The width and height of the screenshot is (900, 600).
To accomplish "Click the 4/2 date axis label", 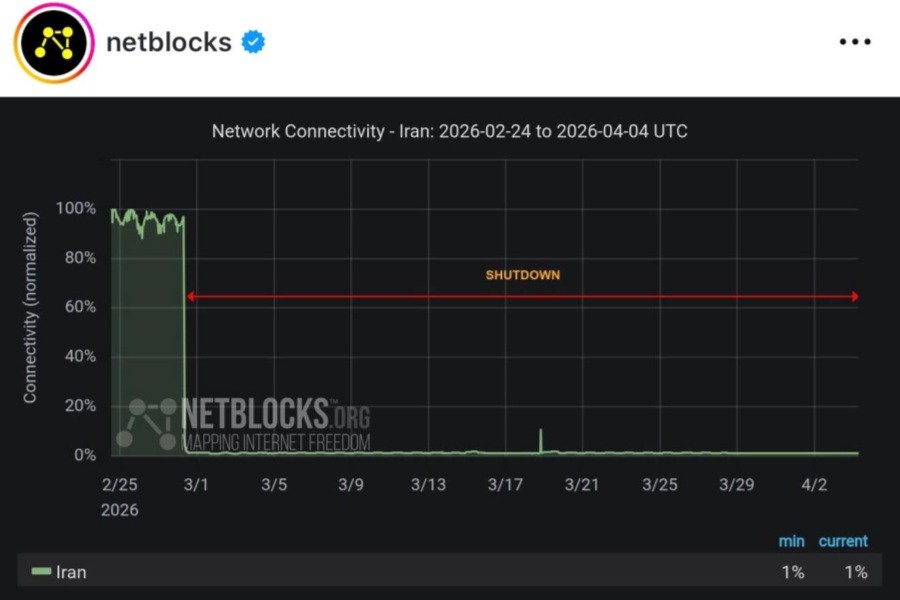I will point(815,485).
